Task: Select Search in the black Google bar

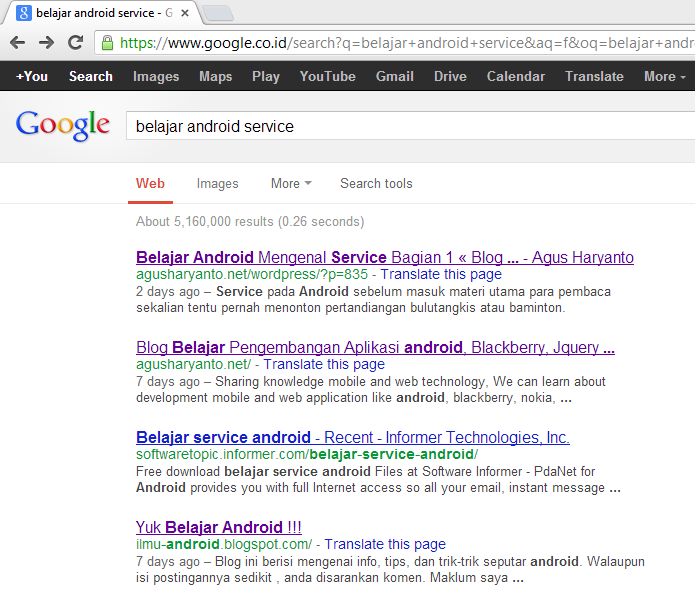Action: [91, 76]
